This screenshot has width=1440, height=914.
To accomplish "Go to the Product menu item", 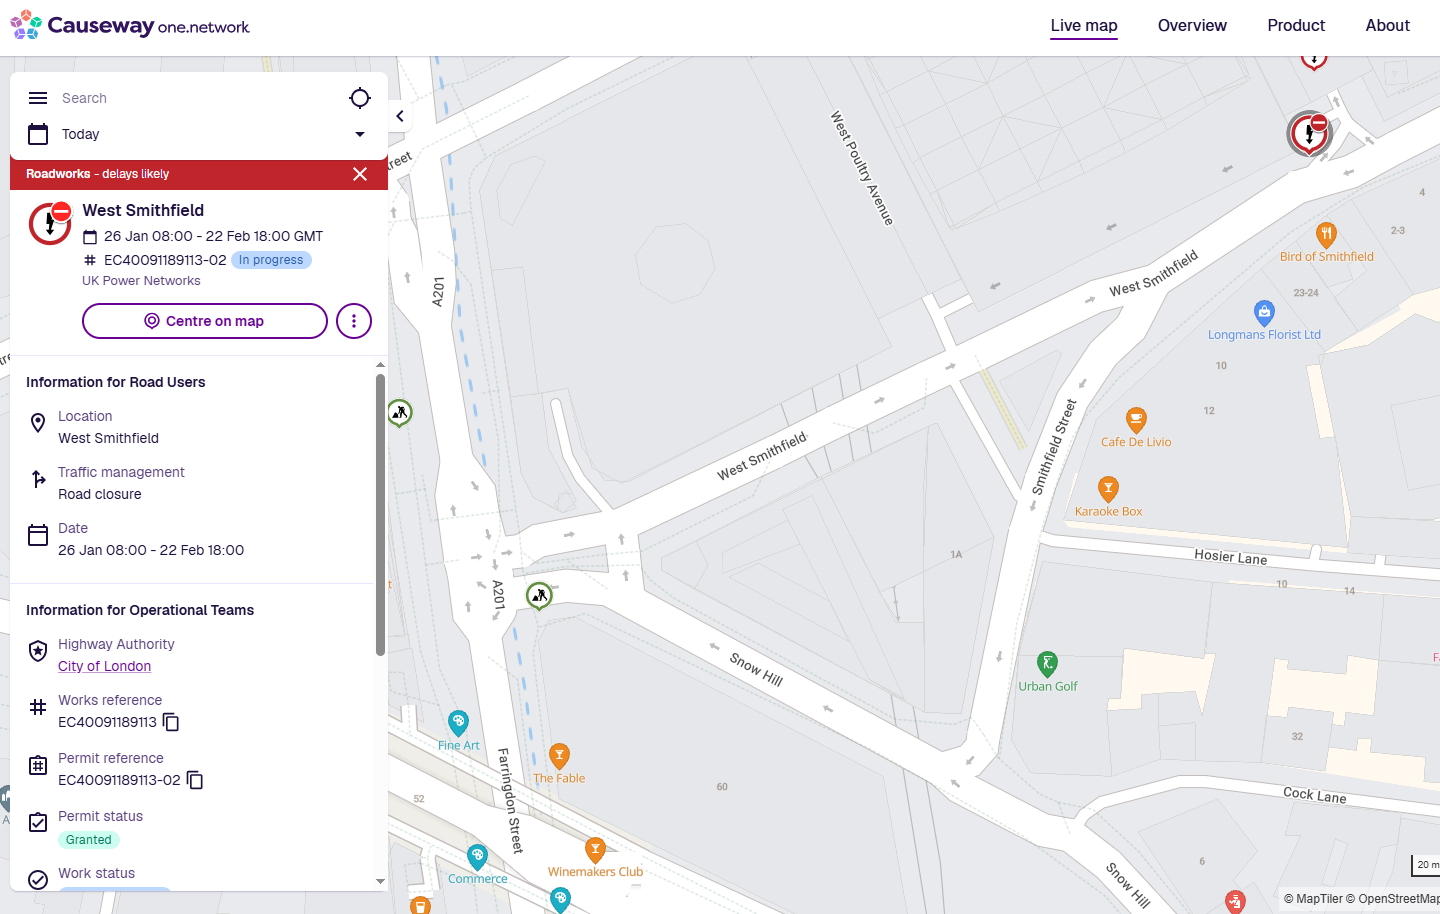I will click(x=1296, y=26).
